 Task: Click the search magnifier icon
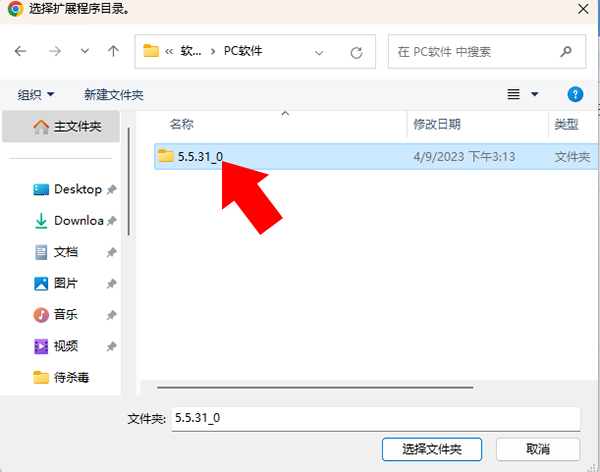pos(566,52)
